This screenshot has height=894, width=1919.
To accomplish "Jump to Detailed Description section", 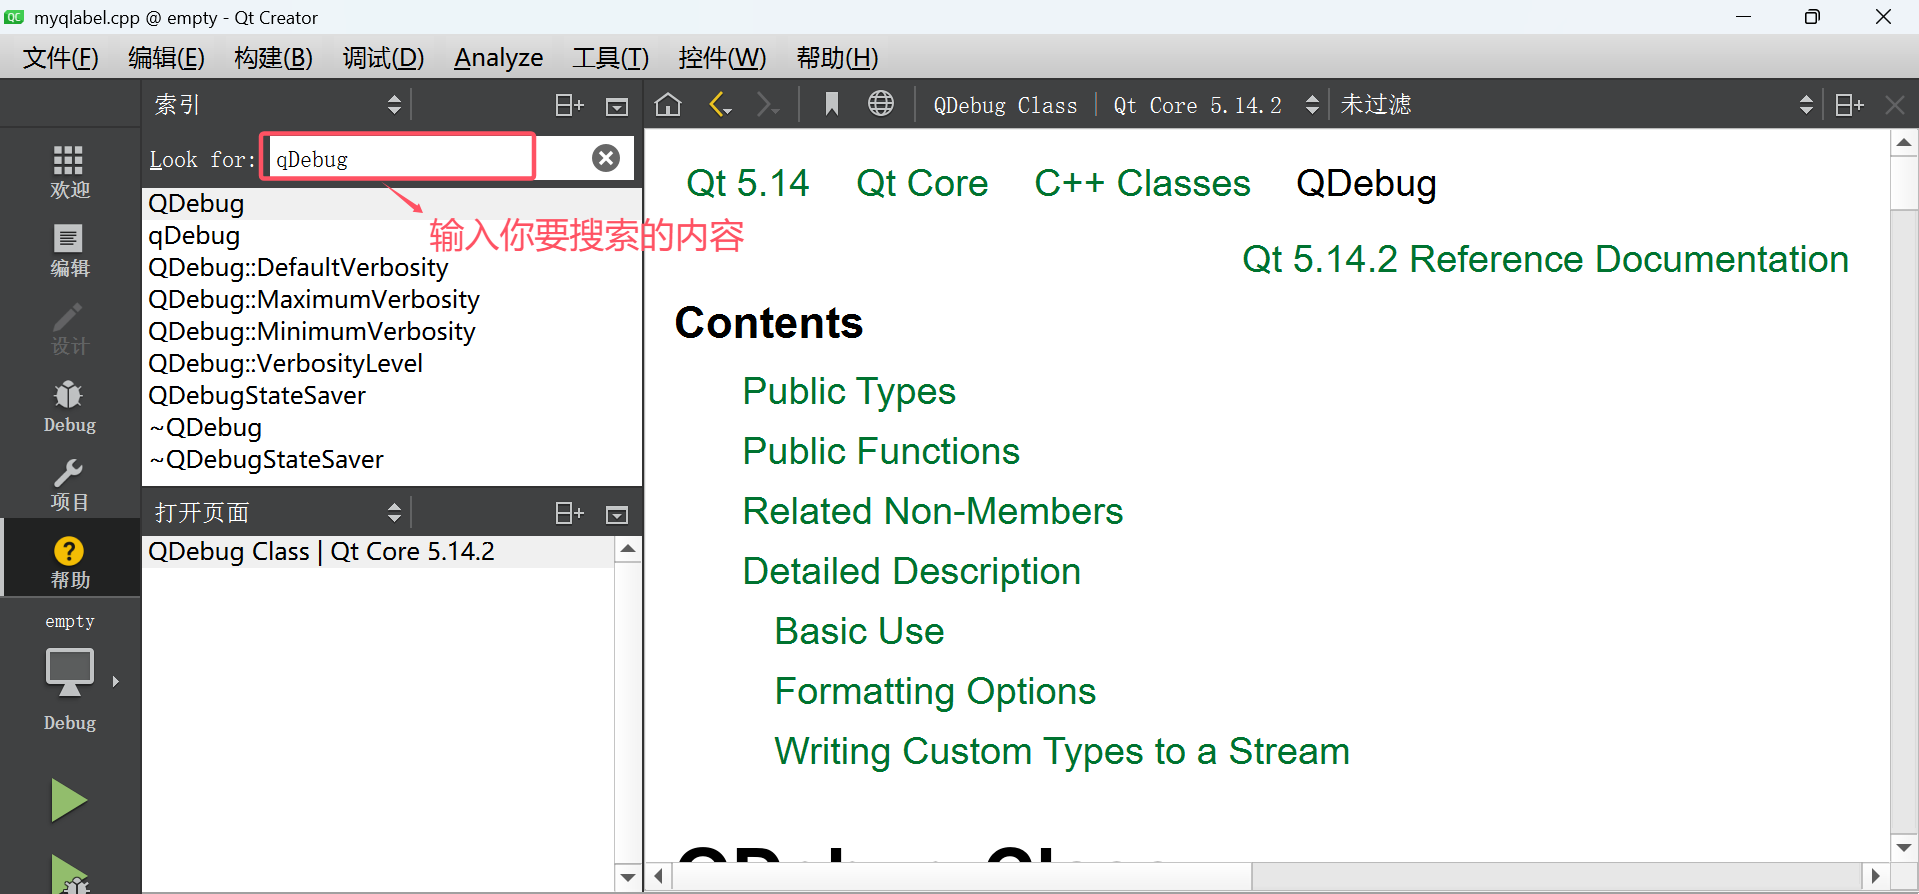I will (912, 571).
